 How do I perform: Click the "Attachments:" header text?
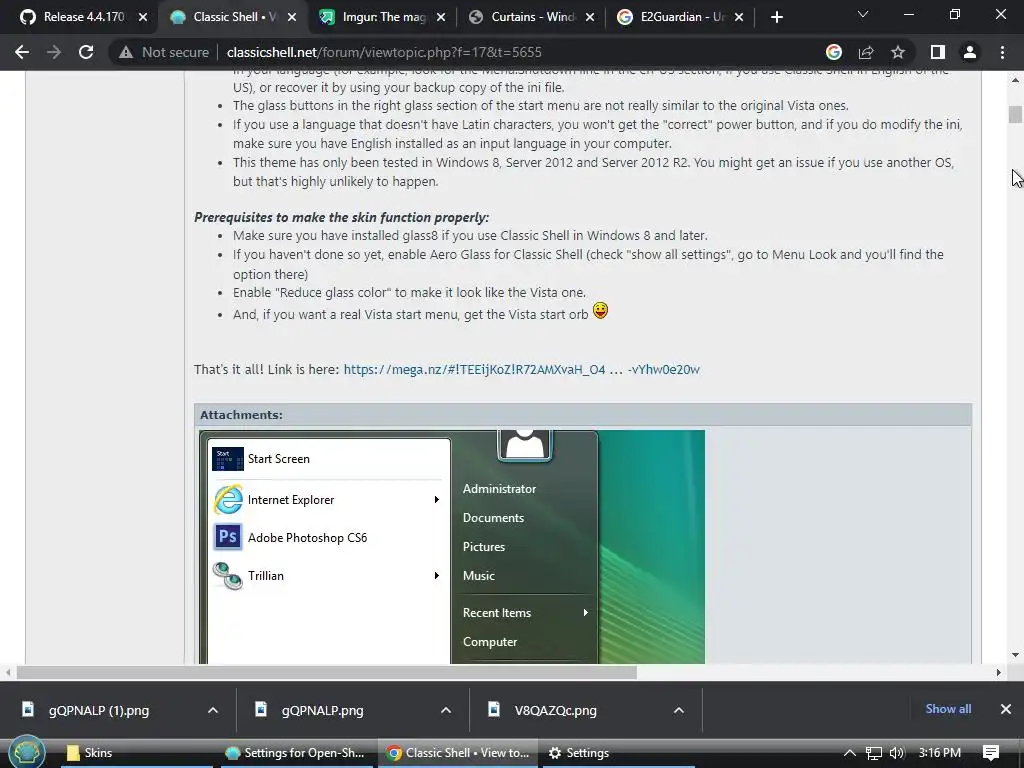(x=241, y=415)
